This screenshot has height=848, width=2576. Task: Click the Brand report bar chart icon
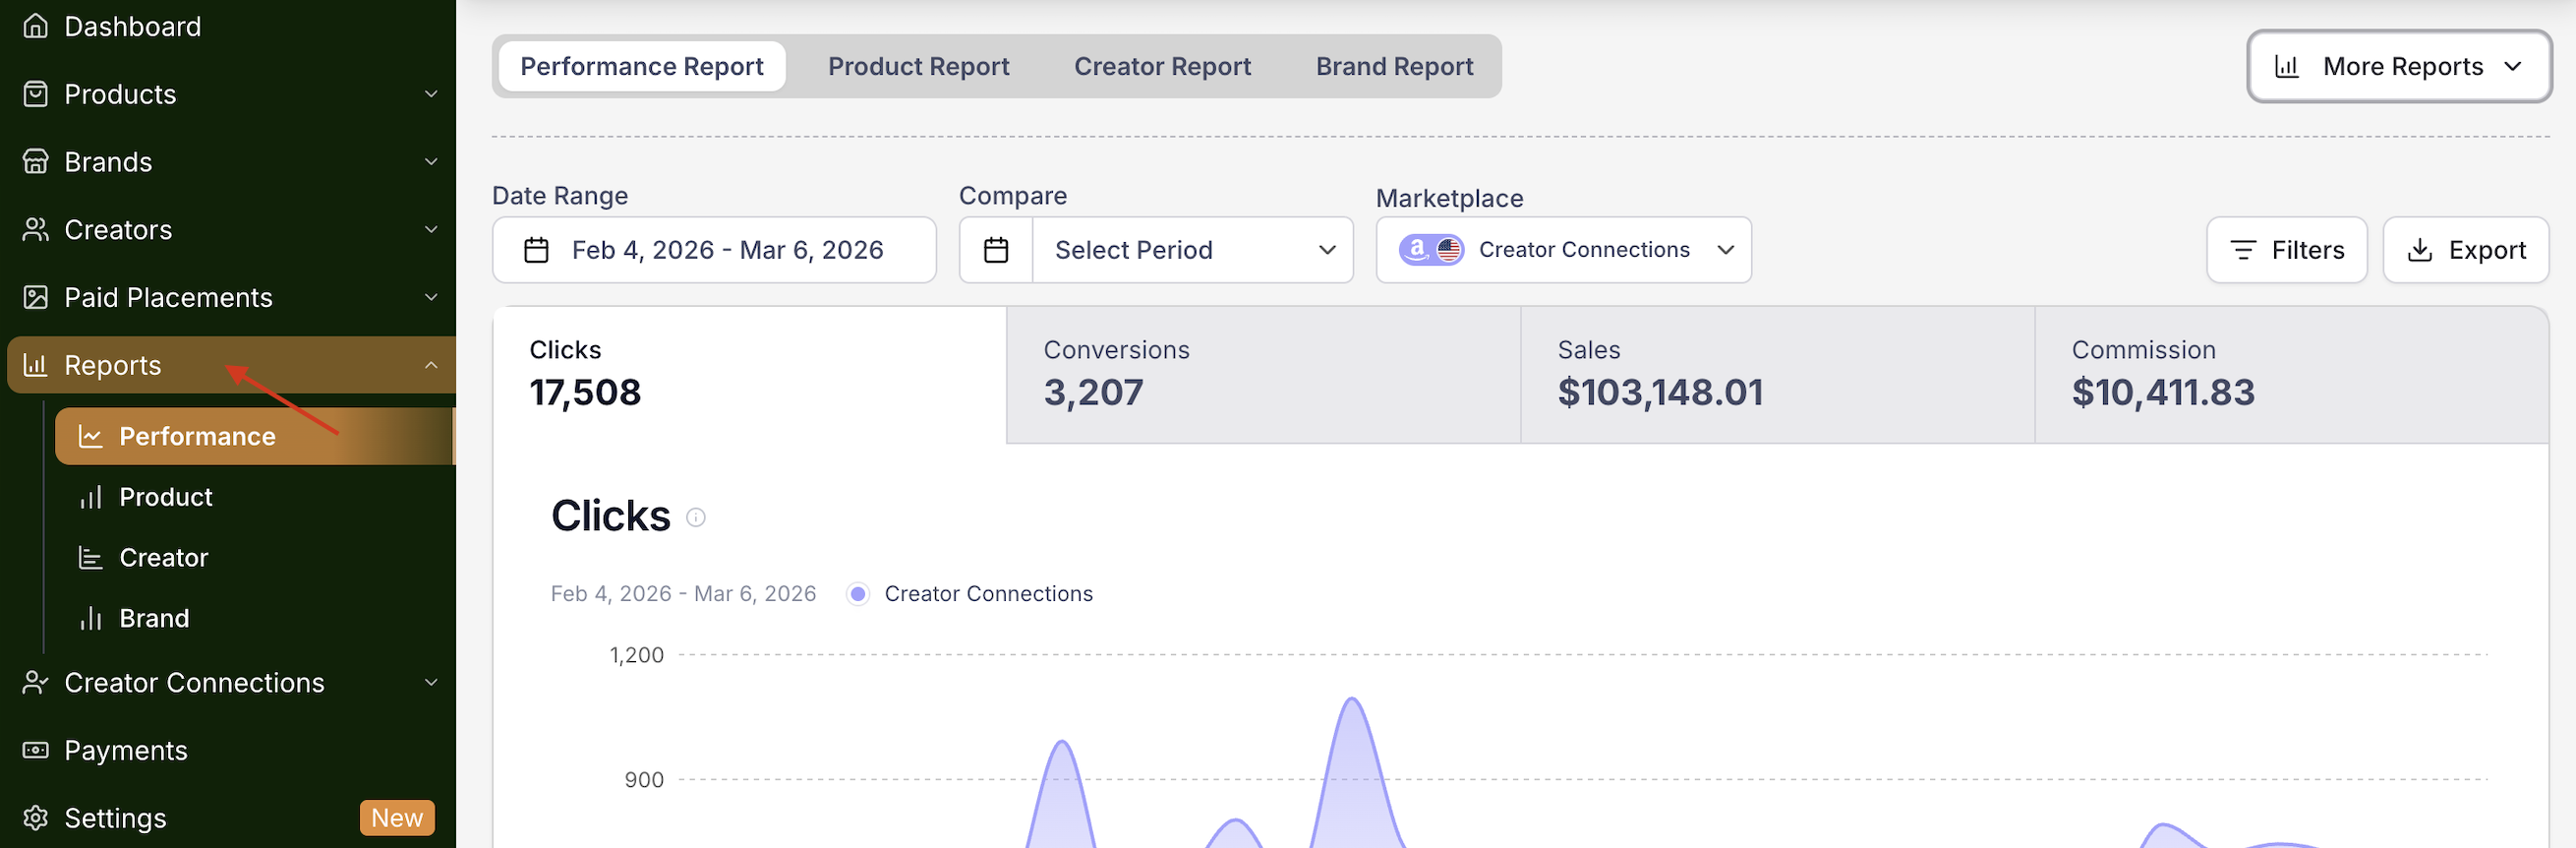point(91,618)
